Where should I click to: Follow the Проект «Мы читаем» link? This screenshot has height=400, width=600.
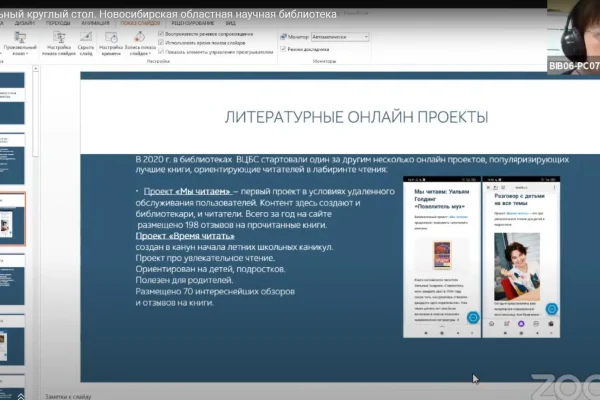click(188, 191)
